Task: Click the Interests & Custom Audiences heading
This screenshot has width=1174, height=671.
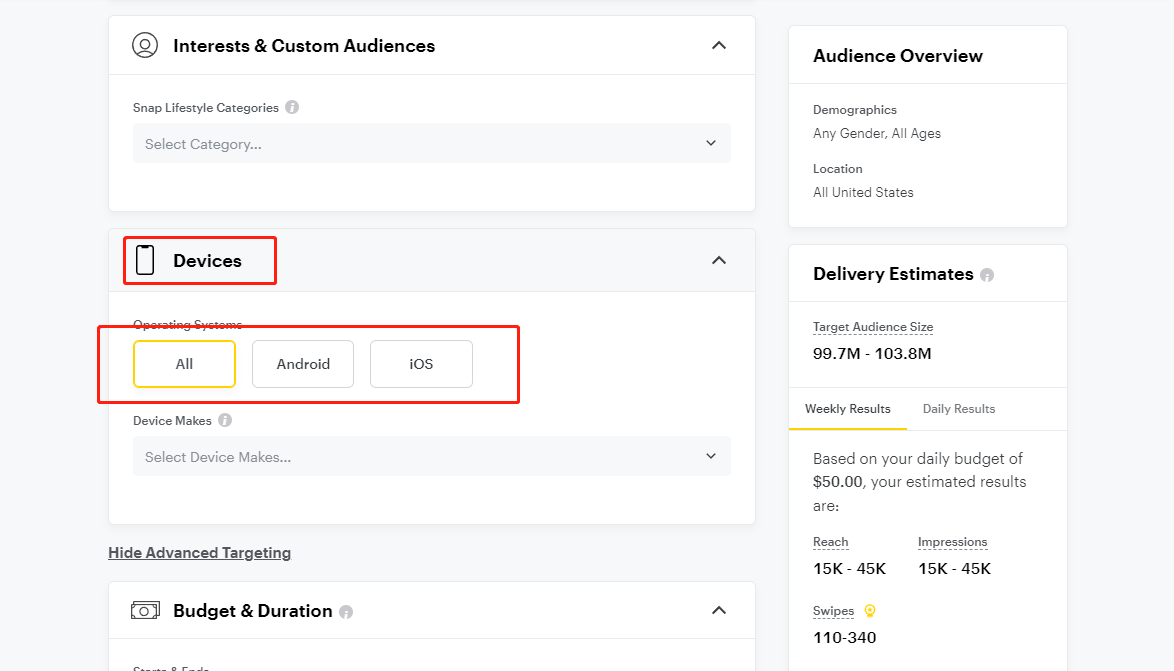Action: [304, 46]
